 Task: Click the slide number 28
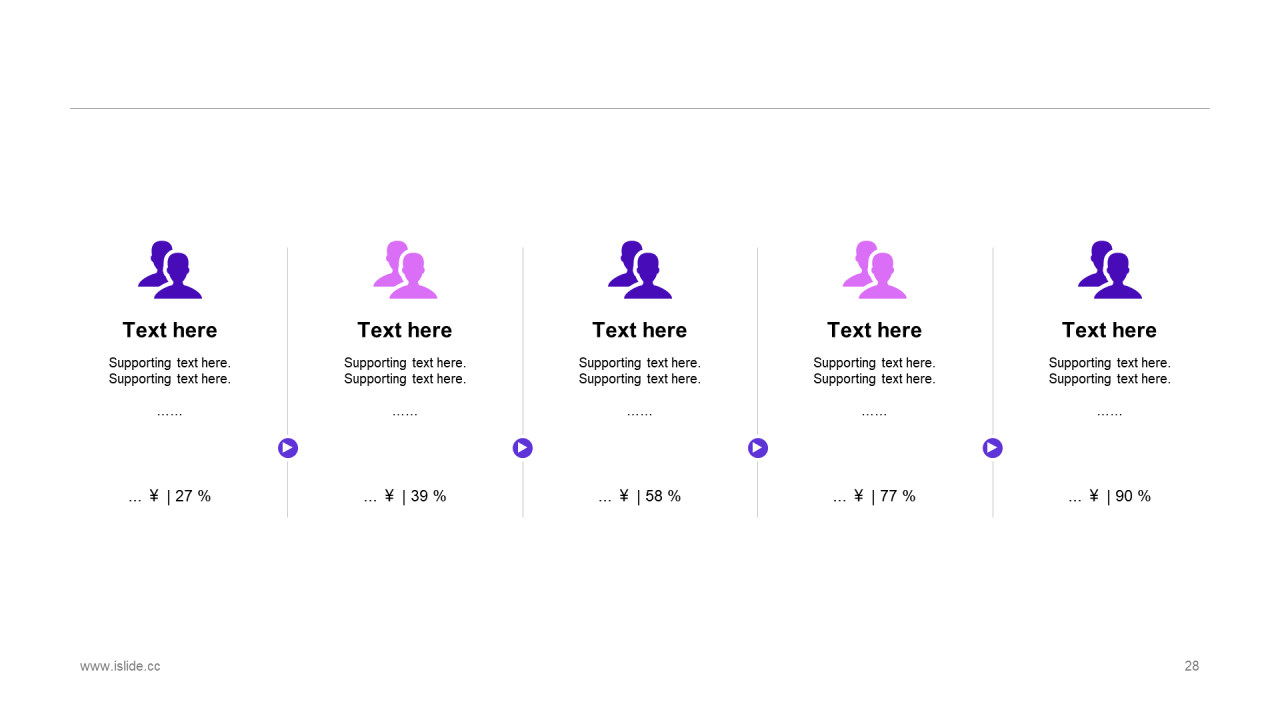pos(1192,666)
